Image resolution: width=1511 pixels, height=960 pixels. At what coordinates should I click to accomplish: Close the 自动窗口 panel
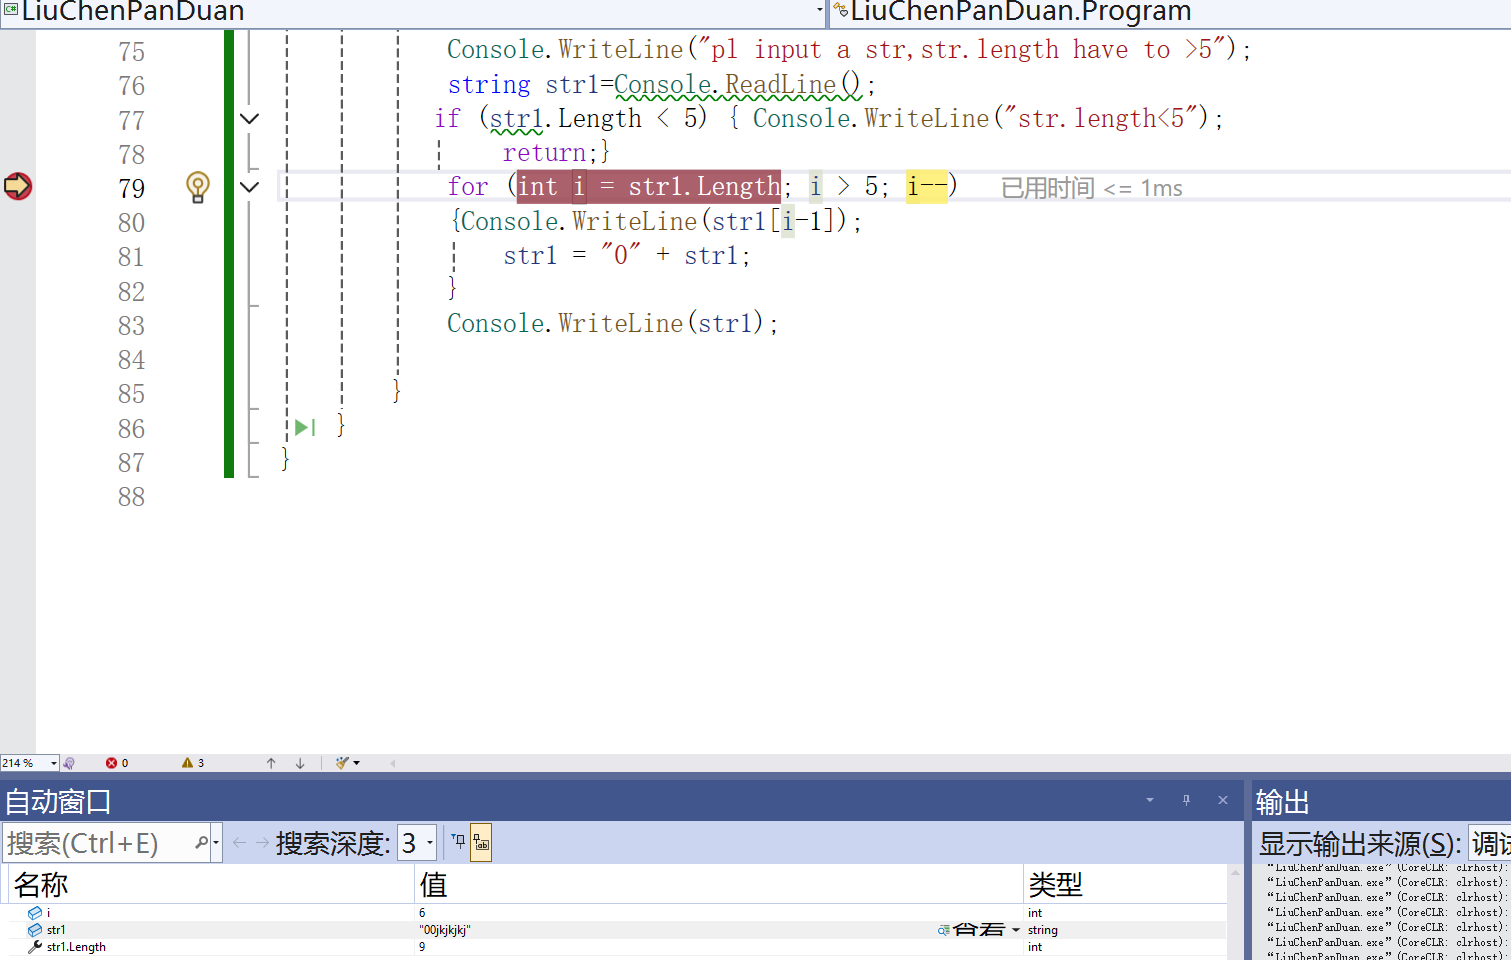tap(1222, 800)
